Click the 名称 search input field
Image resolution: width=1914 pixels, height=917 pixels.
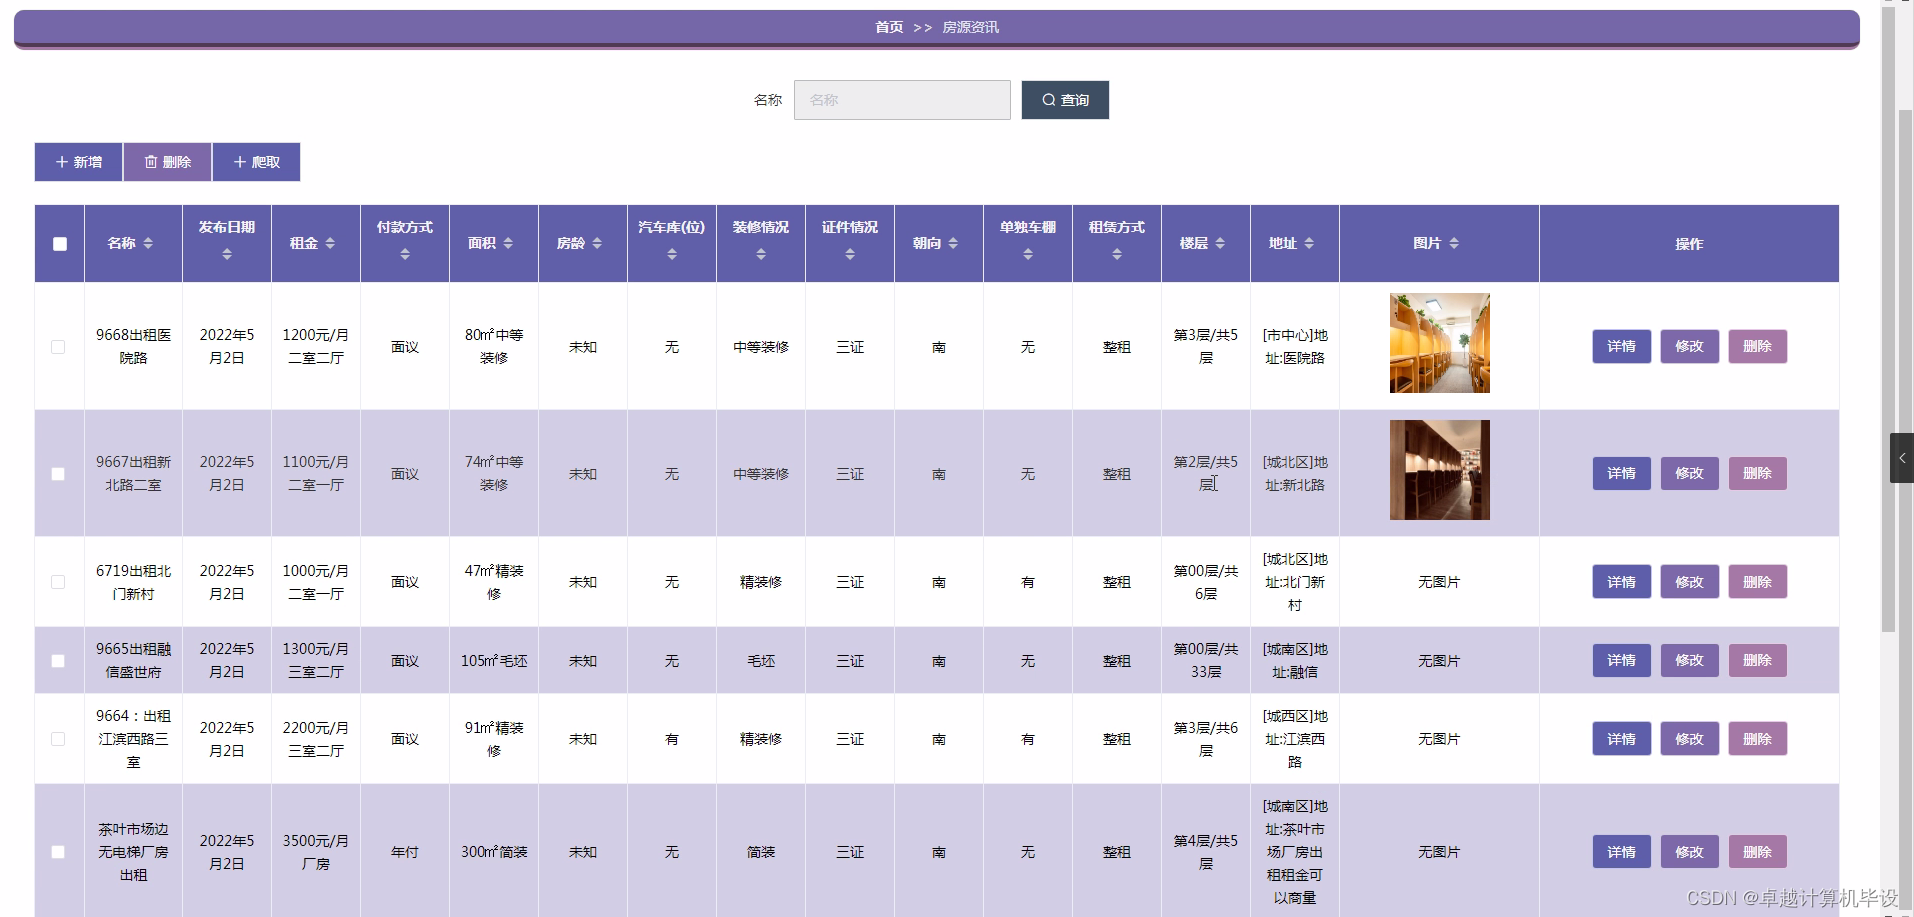tap(900, 100)
